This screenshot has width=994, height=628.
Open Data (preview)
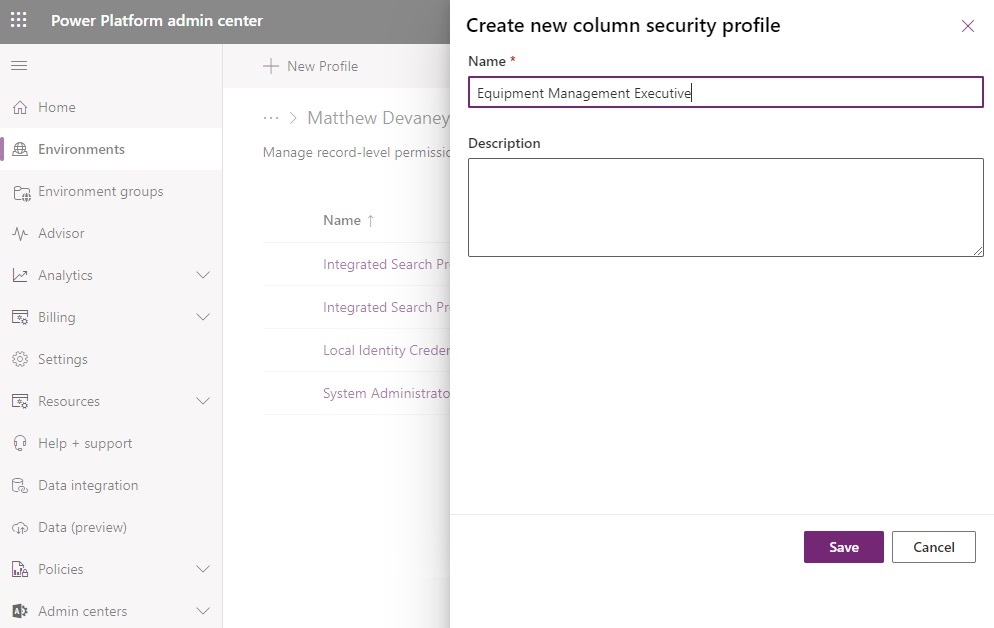coord(83,527)
